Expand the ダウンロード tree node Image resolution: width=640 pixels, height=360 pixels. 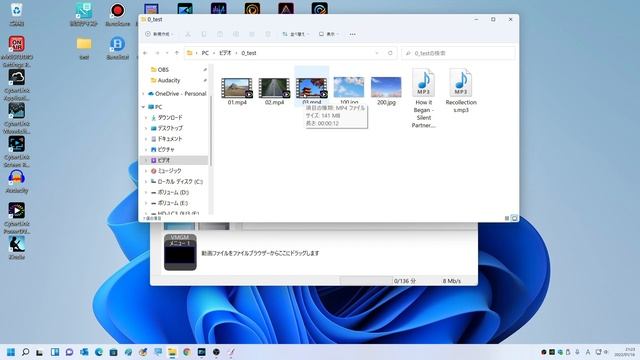(x=146, y=118)
